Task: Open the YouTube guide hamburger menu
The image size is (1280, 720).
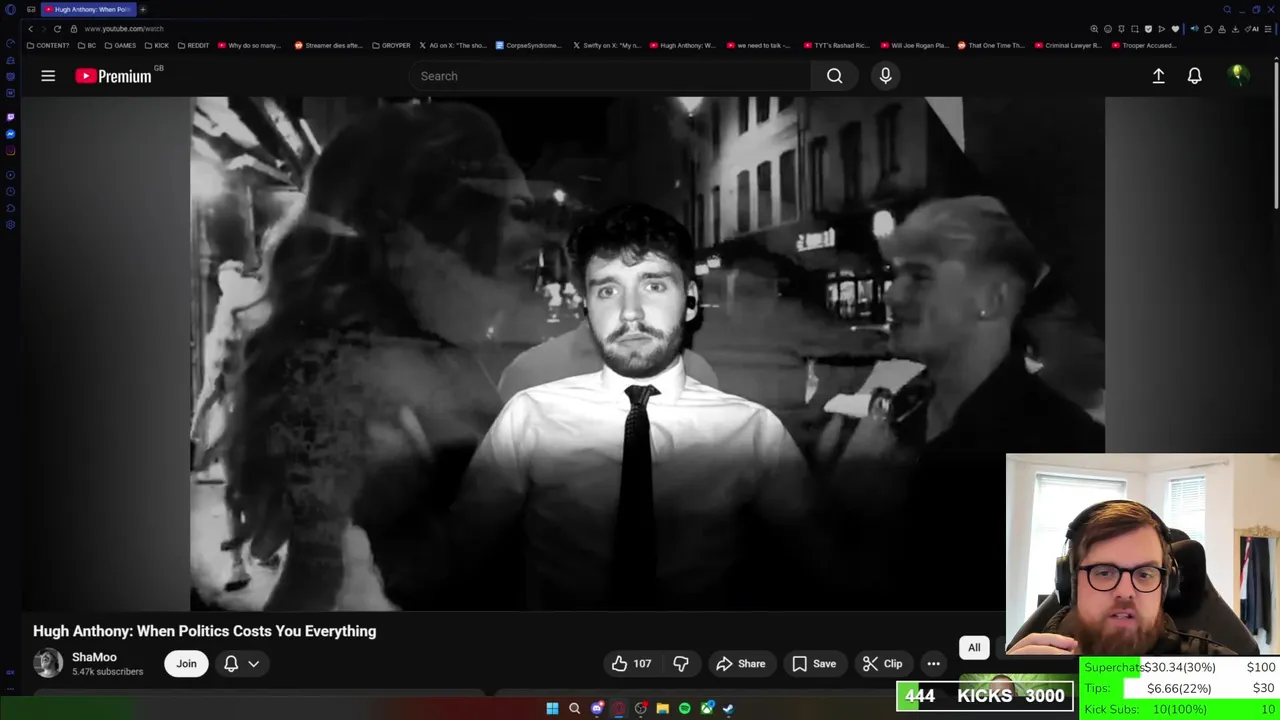Action: pos(48,76)
